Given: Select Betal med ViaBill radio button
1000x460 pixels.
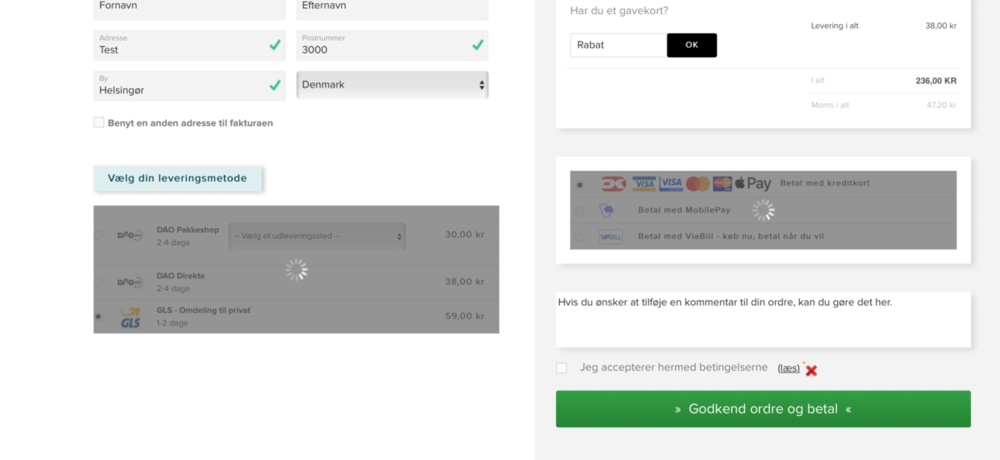Looking at the screenshot, I should tap(579, 238).
